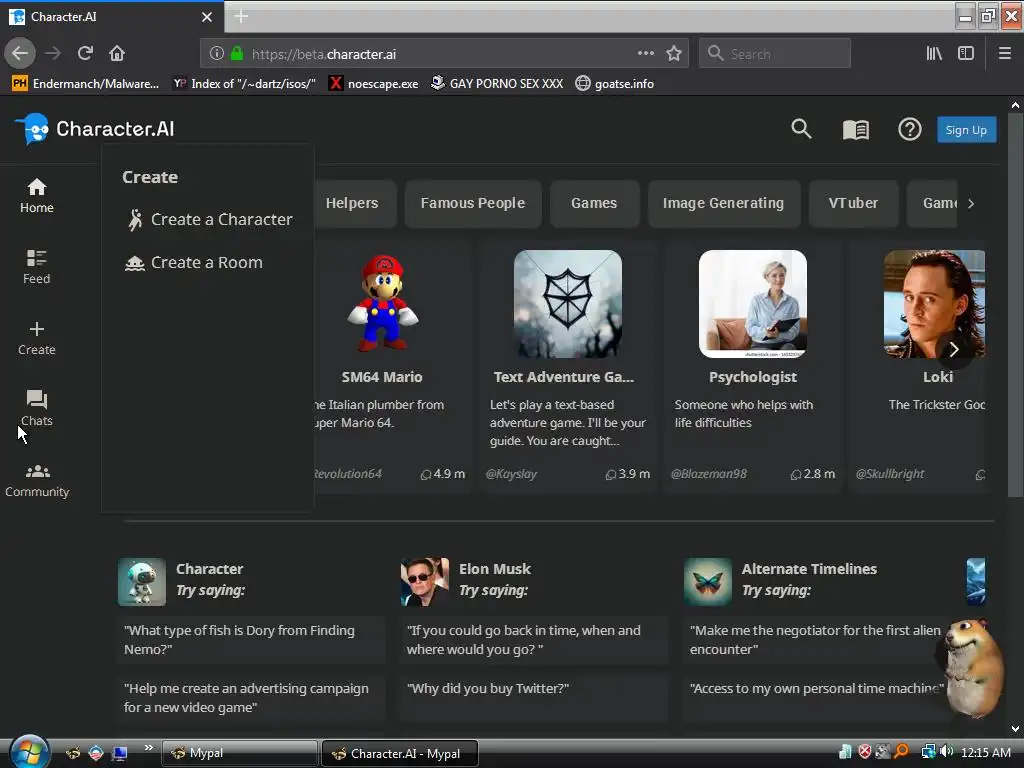The width and height of the screenshot is (1024, 768).
Task: Select the Games category chip
Action: tap(594, 203)
